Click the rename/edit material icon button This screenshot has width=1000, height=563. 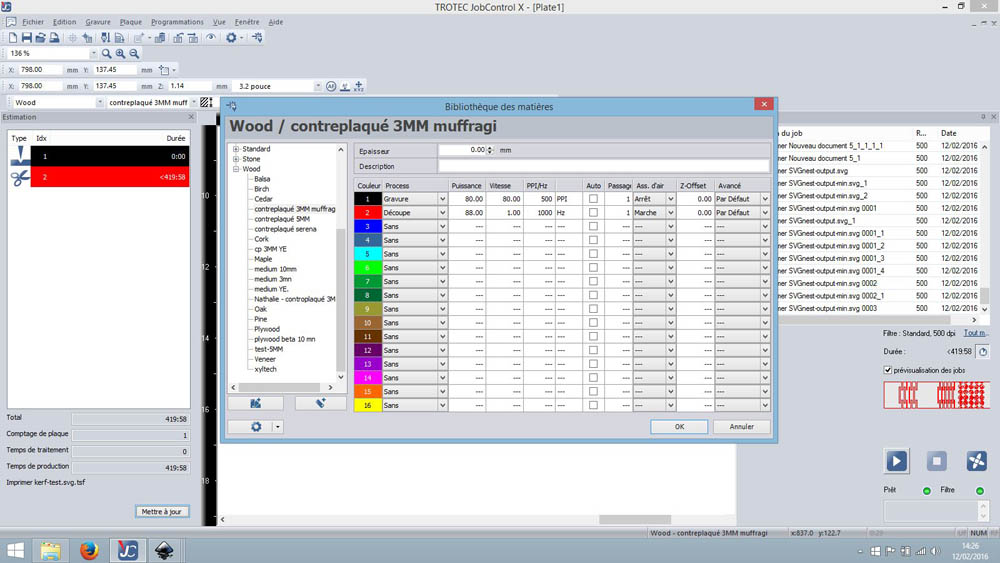point(321,403)
